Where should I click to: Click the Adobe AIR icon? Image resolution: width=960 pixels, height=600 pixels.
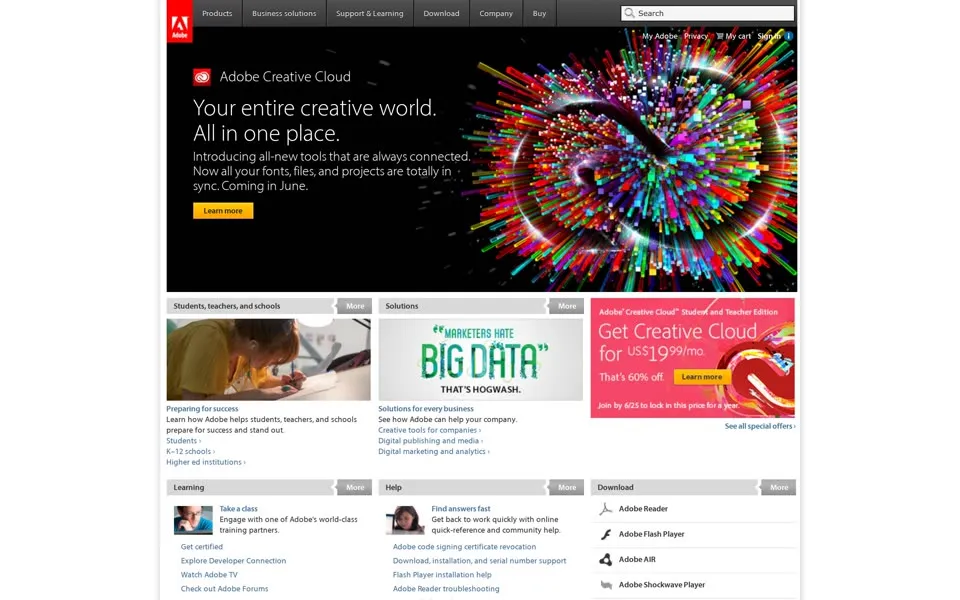point(606,560)
